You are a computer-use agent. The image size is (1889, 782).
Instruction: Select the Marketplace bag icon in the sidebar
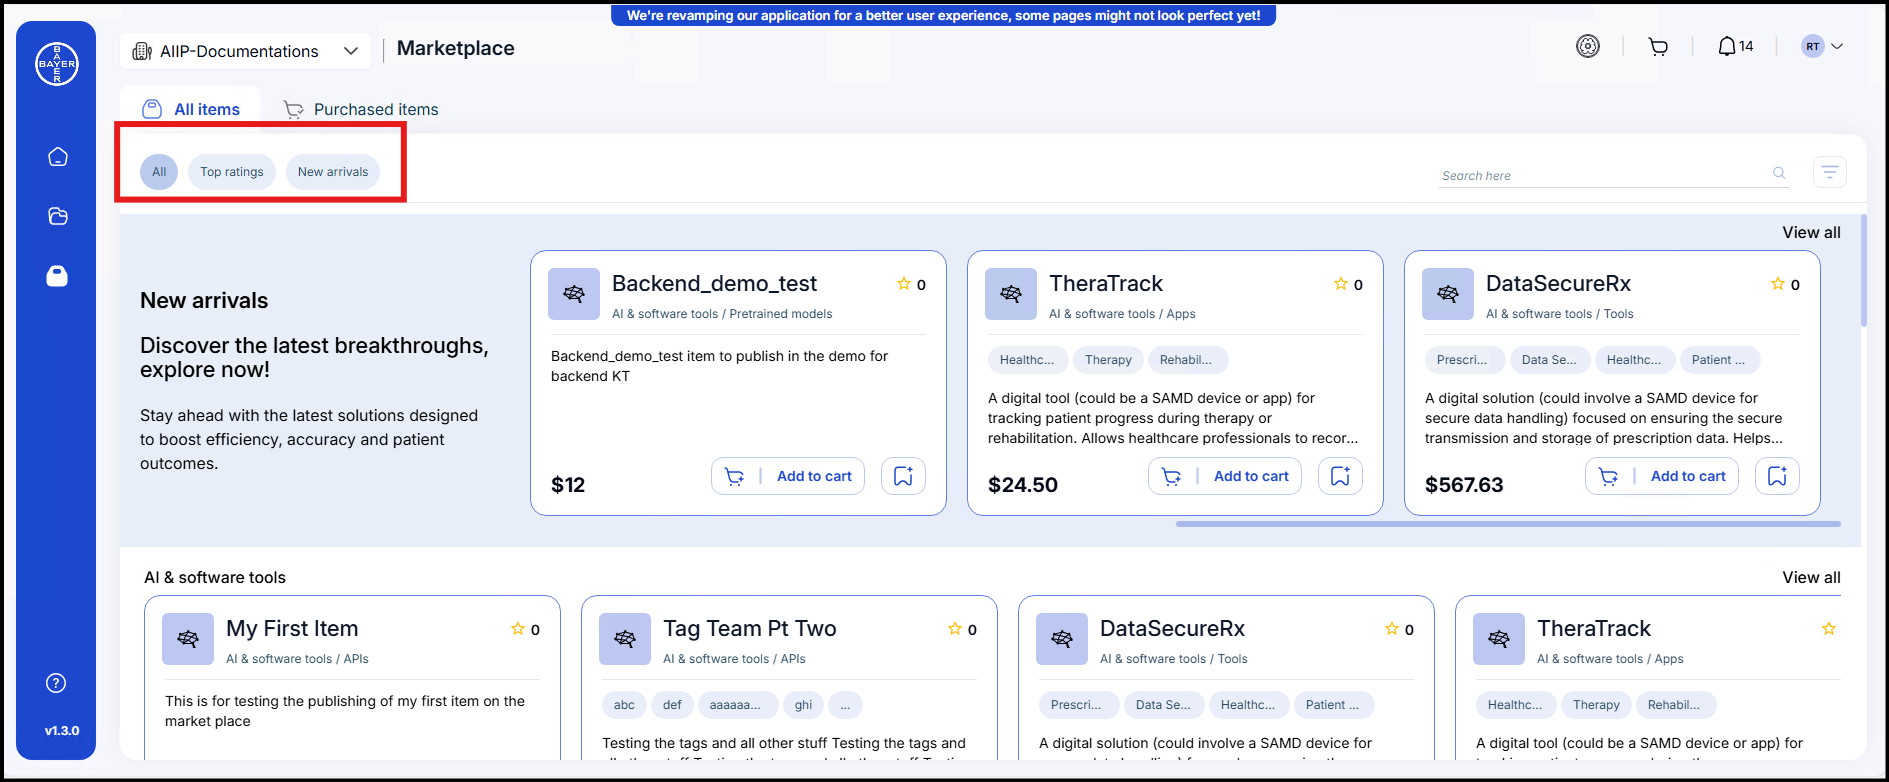57,276
